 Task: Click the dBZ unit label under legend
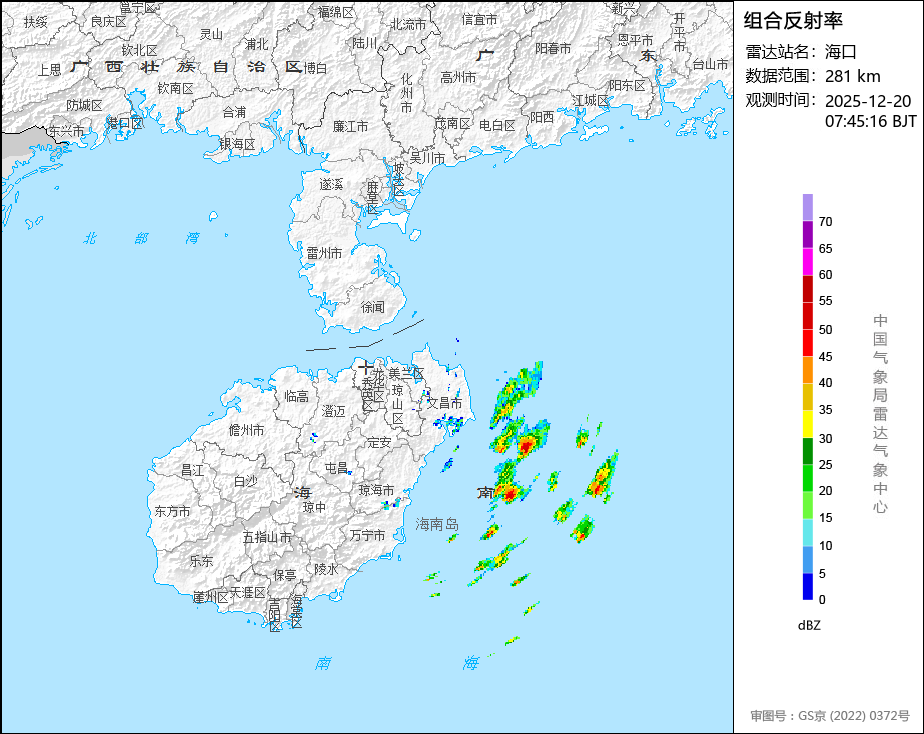pos(809,626)
